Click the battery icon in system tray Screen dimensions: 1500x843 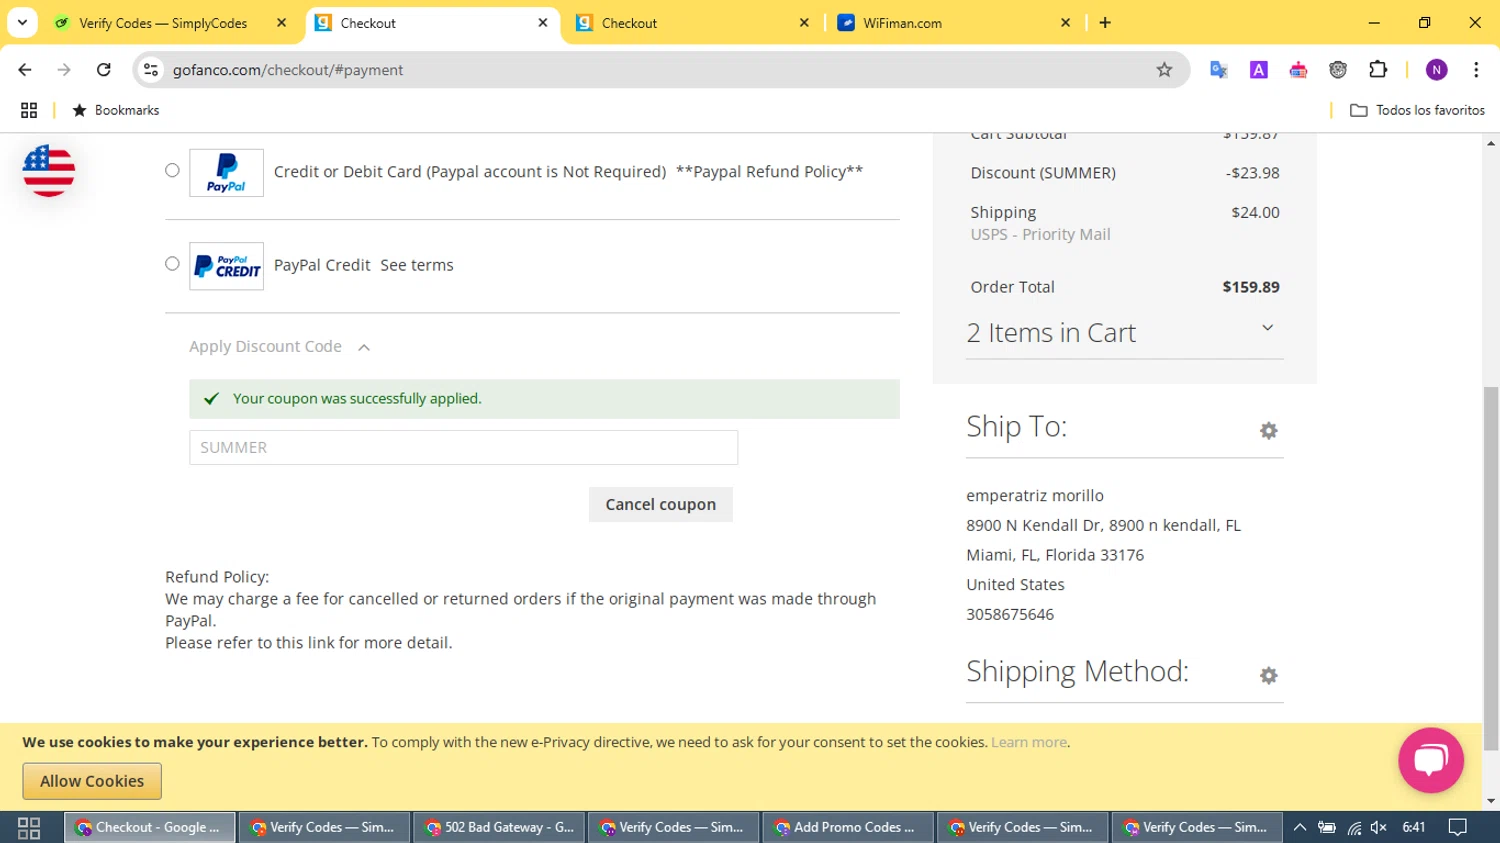coord(1327,828)
